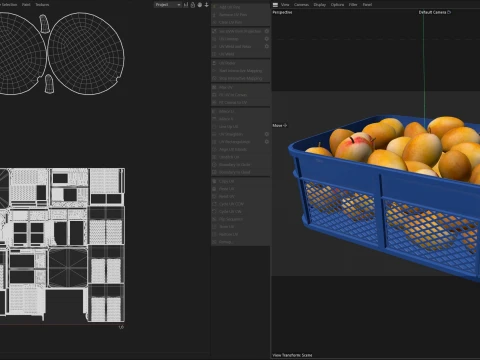Open the viewport hamburger menu icon
Screen dimensions: 480x360
[x=275, y=5]
